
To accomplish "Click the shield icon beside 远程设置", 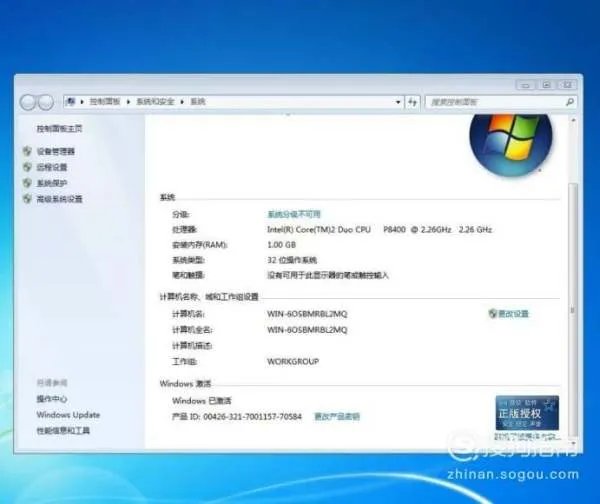I will pos(27,167).
